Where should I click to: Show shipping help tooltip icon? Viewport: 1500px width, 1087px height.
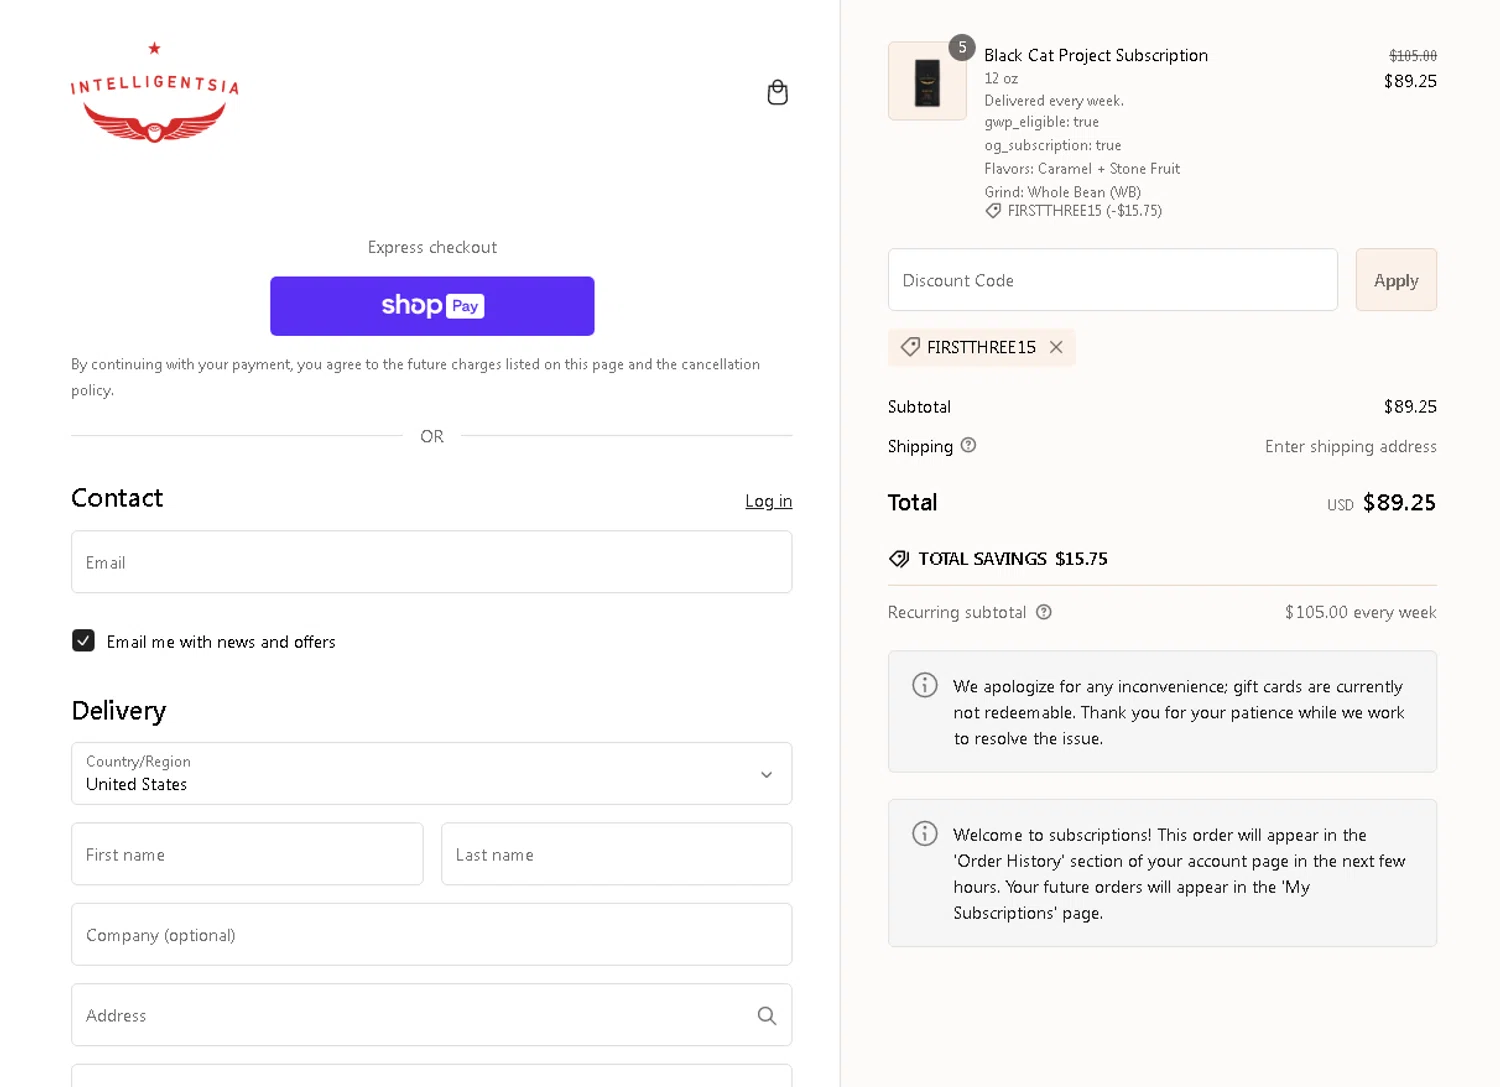(968, 446)
